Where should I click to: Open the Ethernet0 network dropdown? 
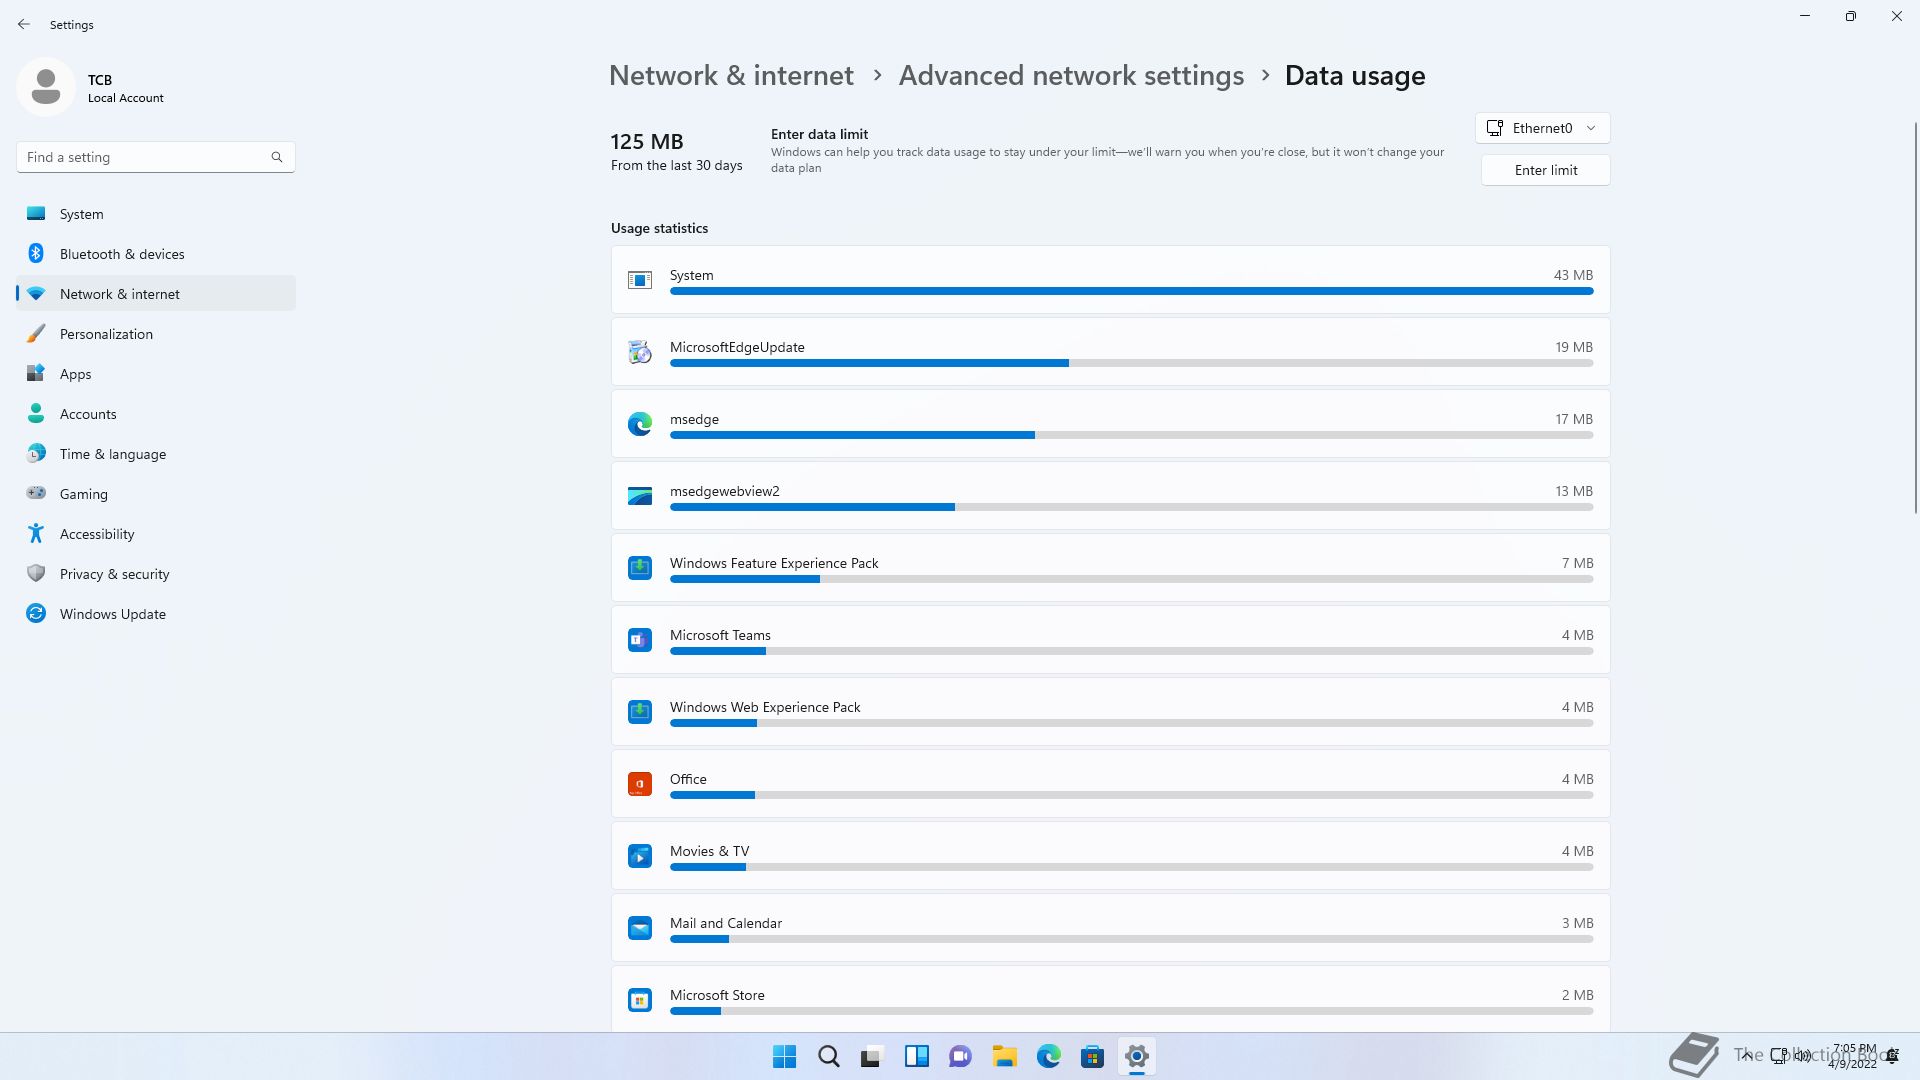tap(1542, 128)
